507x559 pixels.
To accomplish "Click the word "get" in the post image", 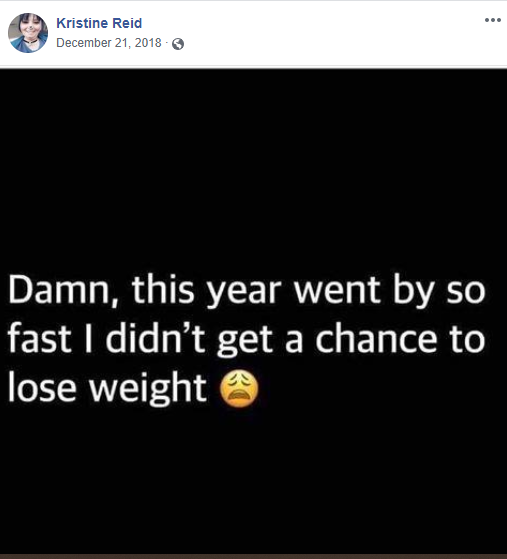I will coord(245,340).
